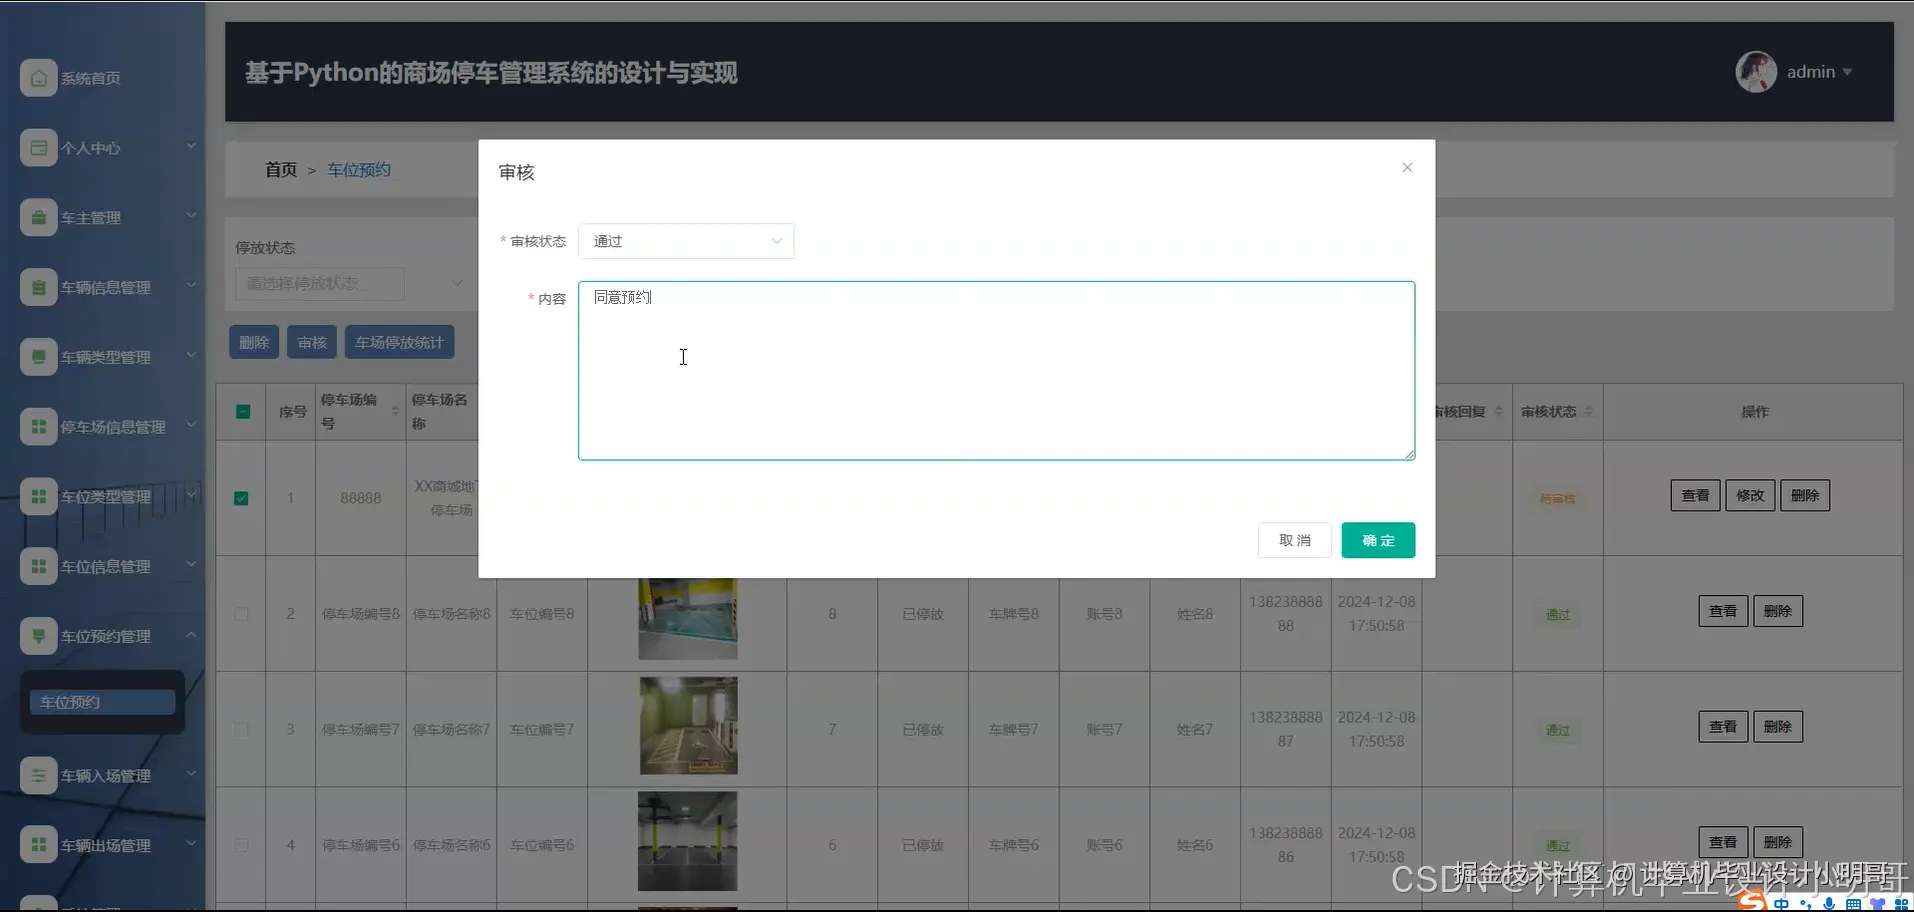Click the cell 停车场名称8
The image size is (1914, 912).
(x=452, y=614)
